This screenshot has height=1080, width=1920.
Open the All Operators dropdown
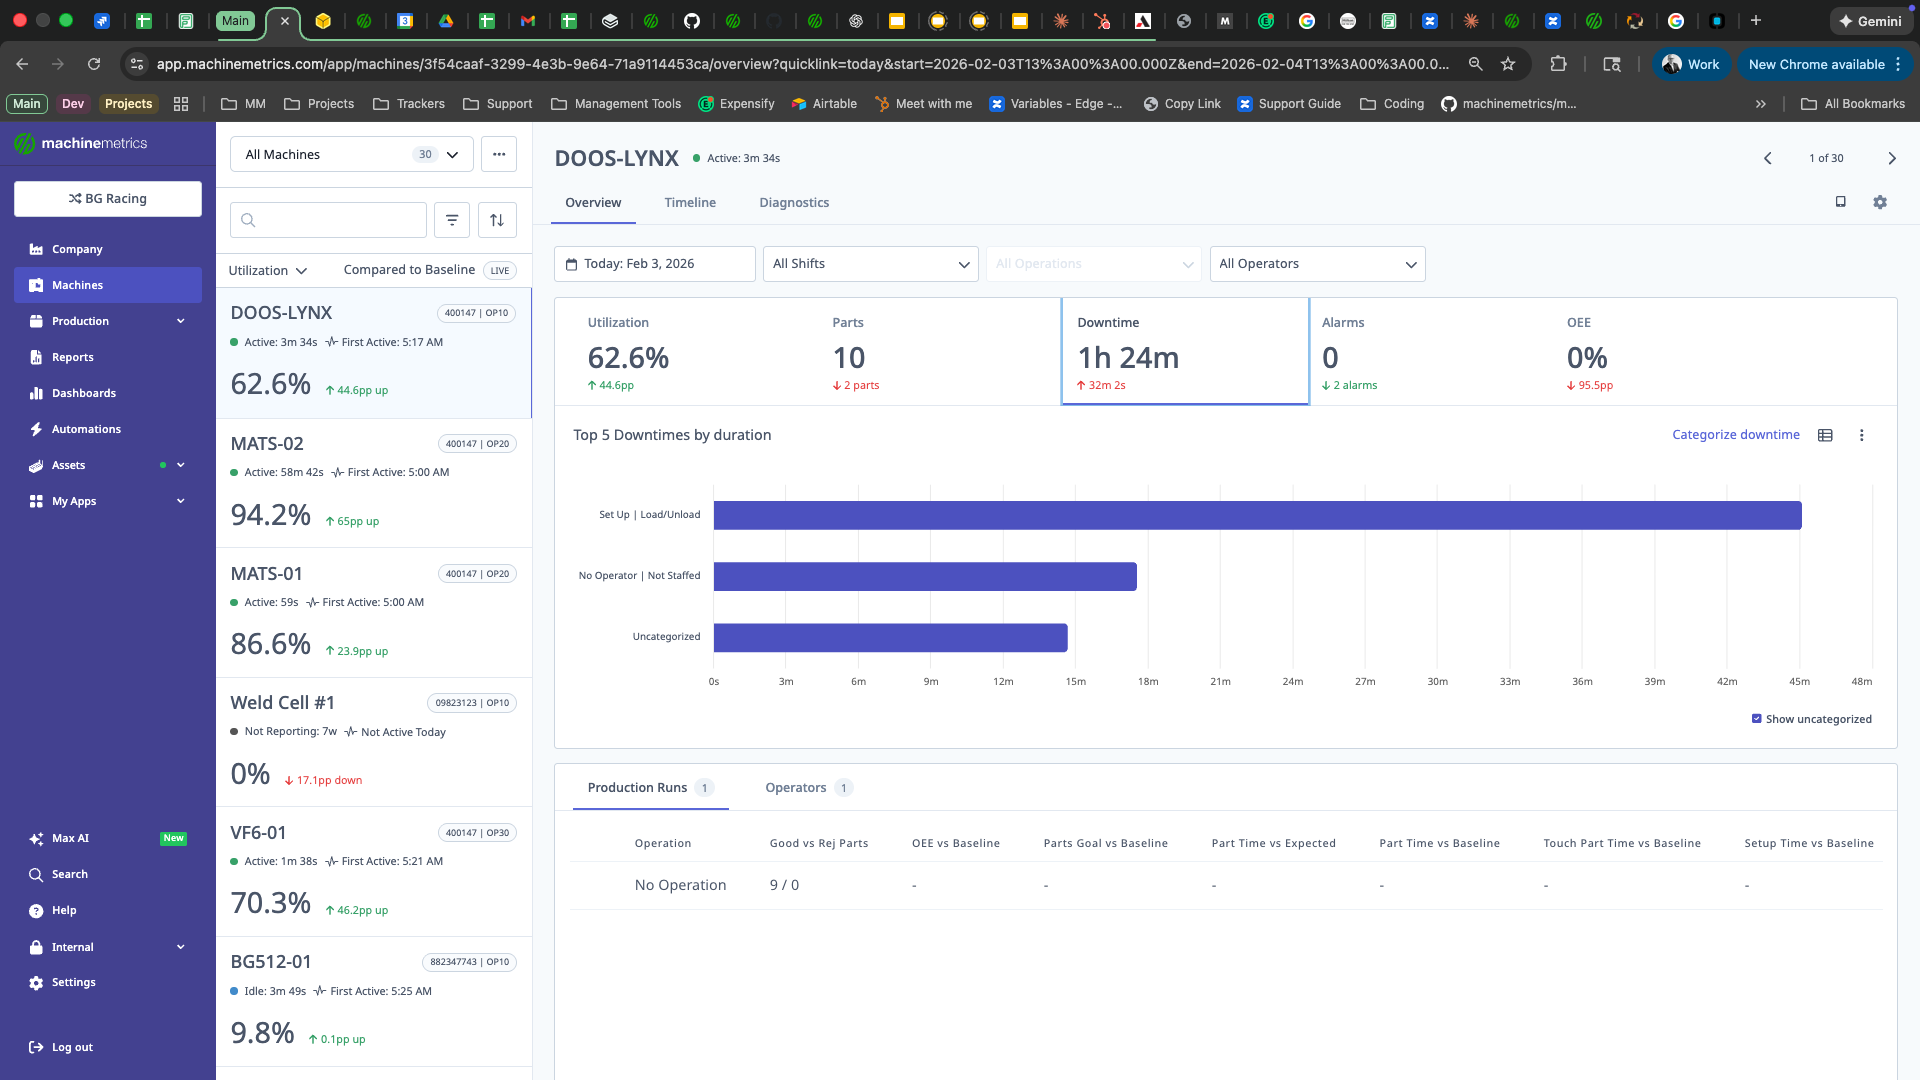click(x=1317, y=264)
